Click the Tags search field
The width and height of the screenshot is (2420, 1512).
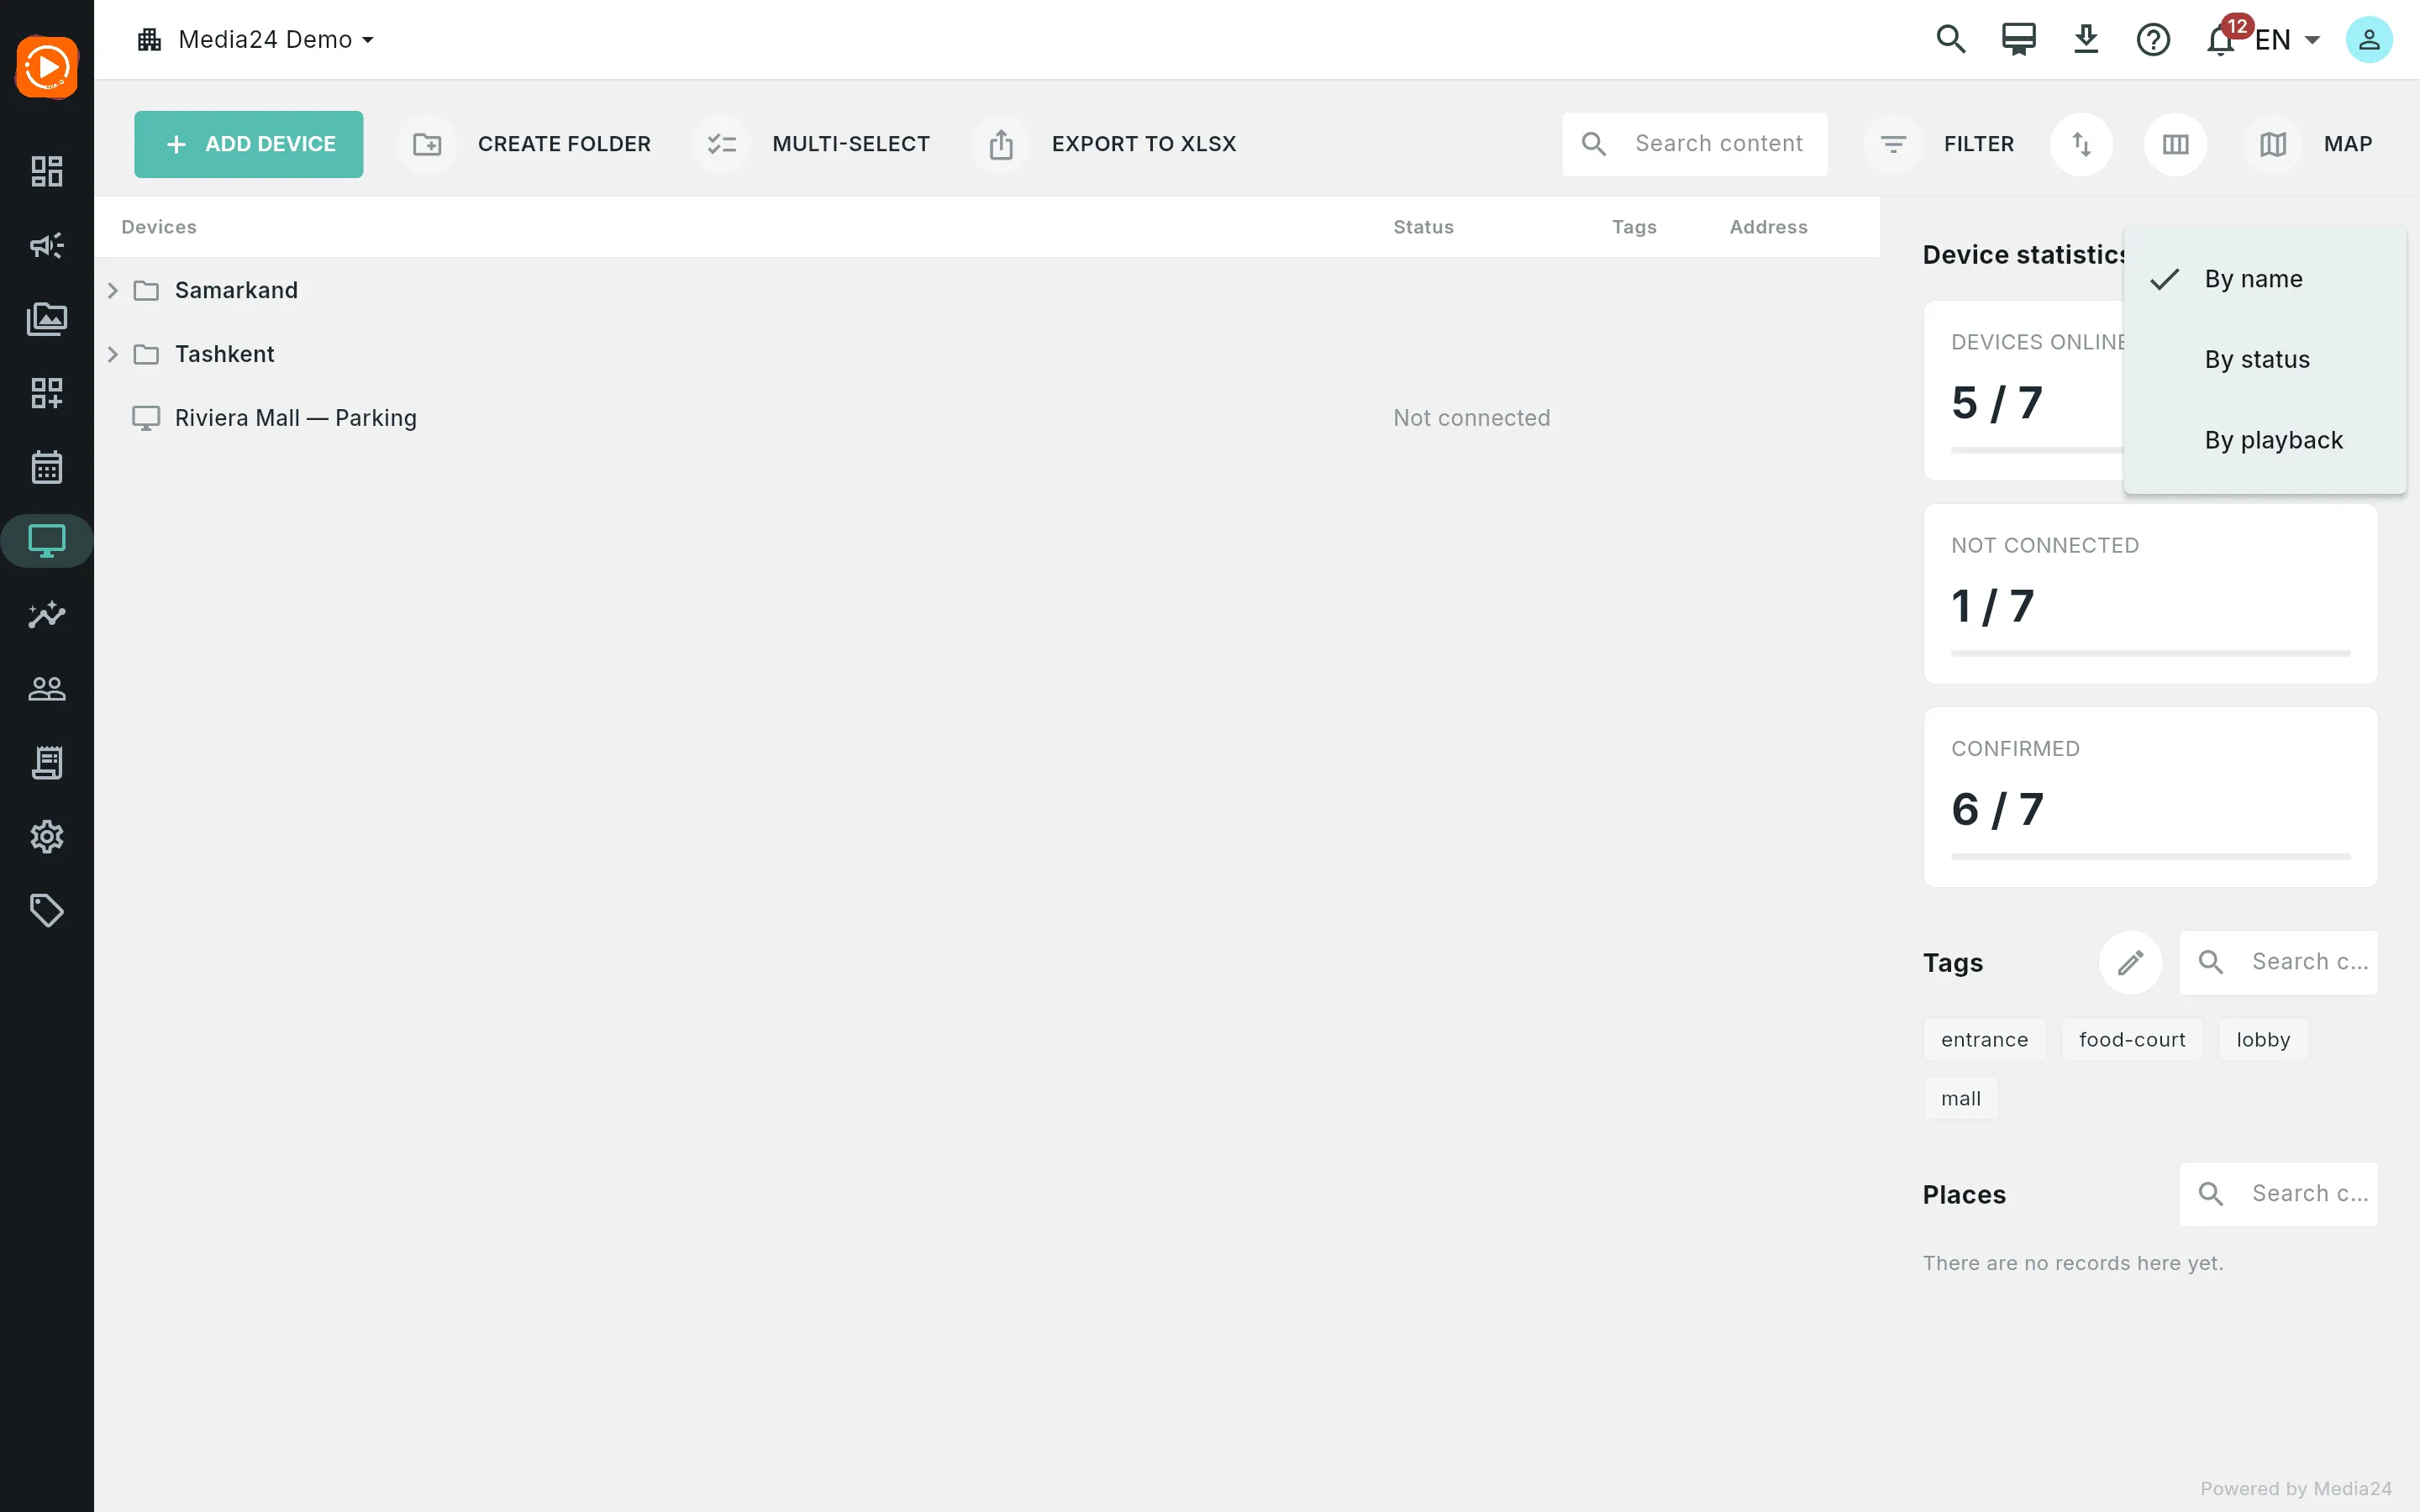click(2278, 962)
